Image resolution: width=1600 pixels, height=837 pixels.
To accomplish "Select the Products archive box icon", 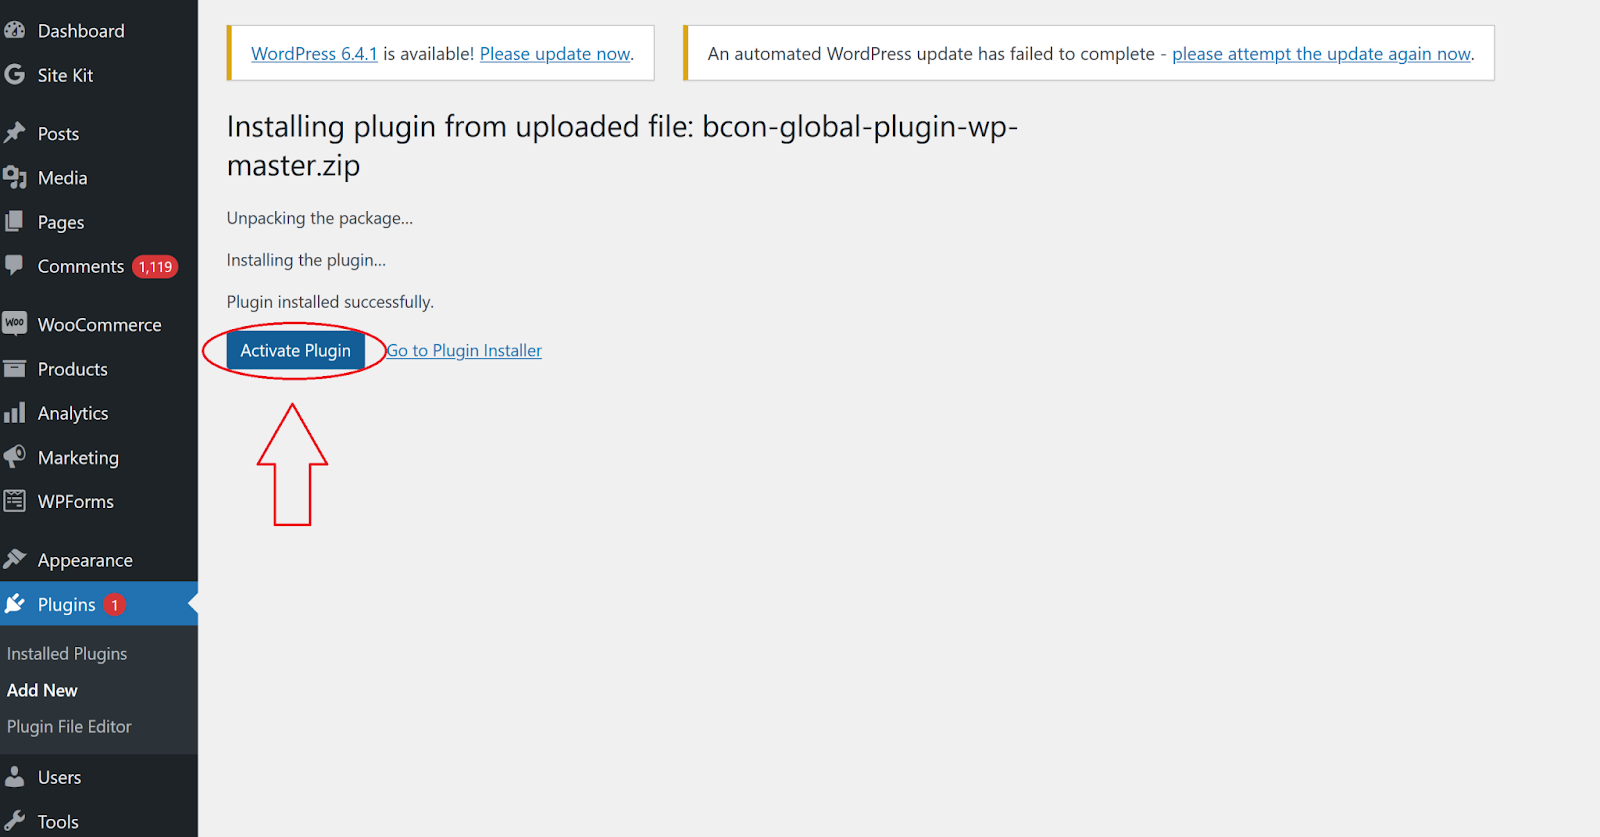I will coord(15,369).
